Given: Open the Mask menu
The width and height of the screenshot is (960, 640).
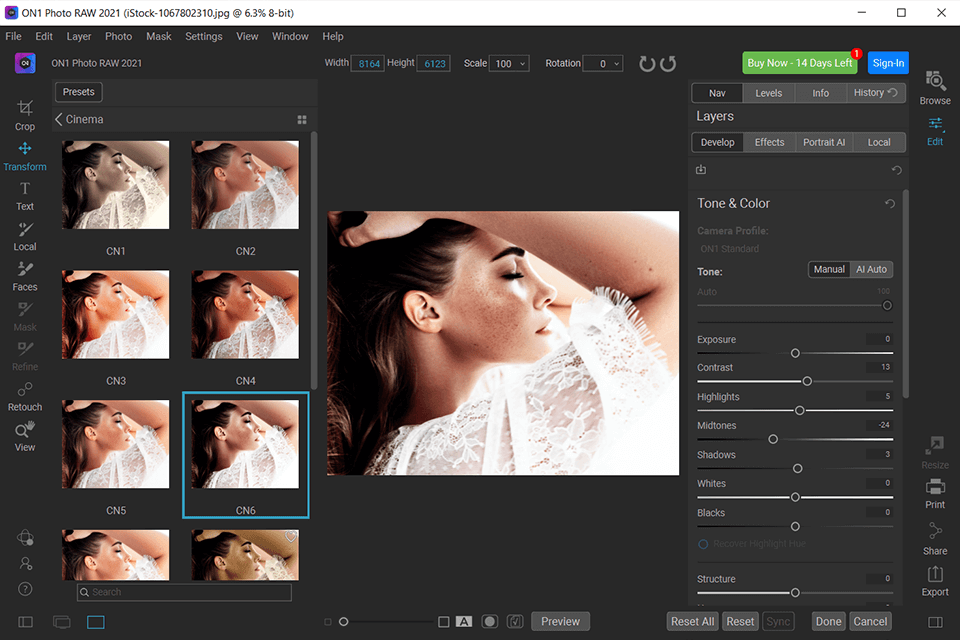Looking at the screenshot, I should point(158,36).
